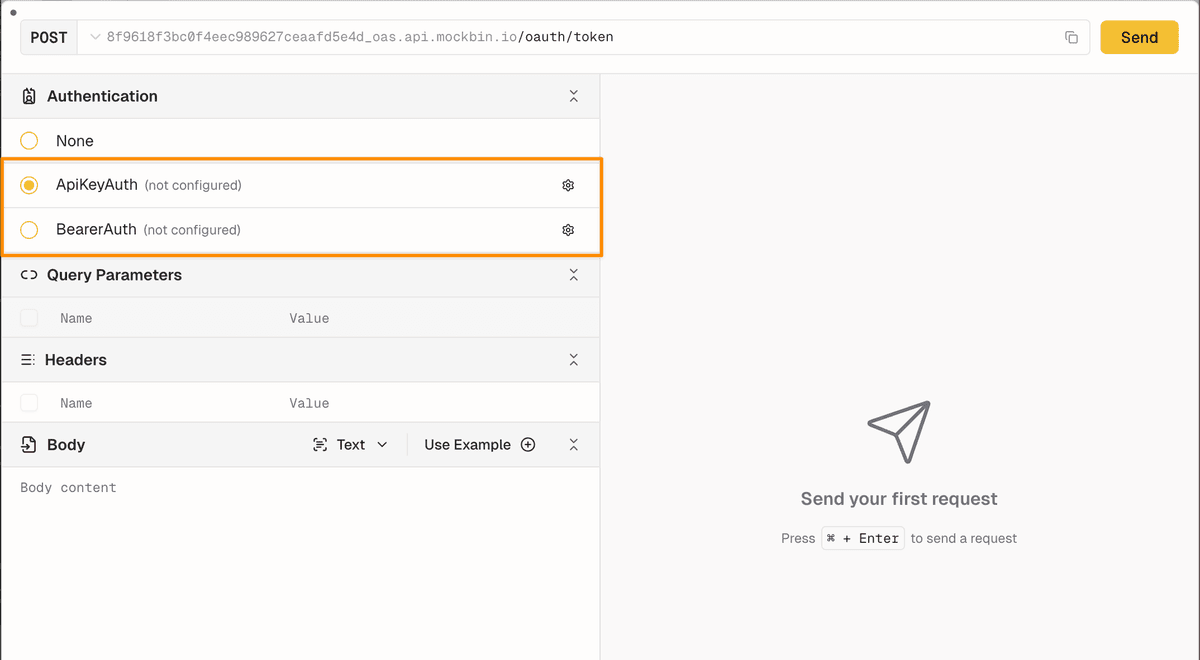Viewport: 1200px width, 660px height.
Task: Toggle the Query Parameters row checkbox
Action: click(x=29, y=318)
